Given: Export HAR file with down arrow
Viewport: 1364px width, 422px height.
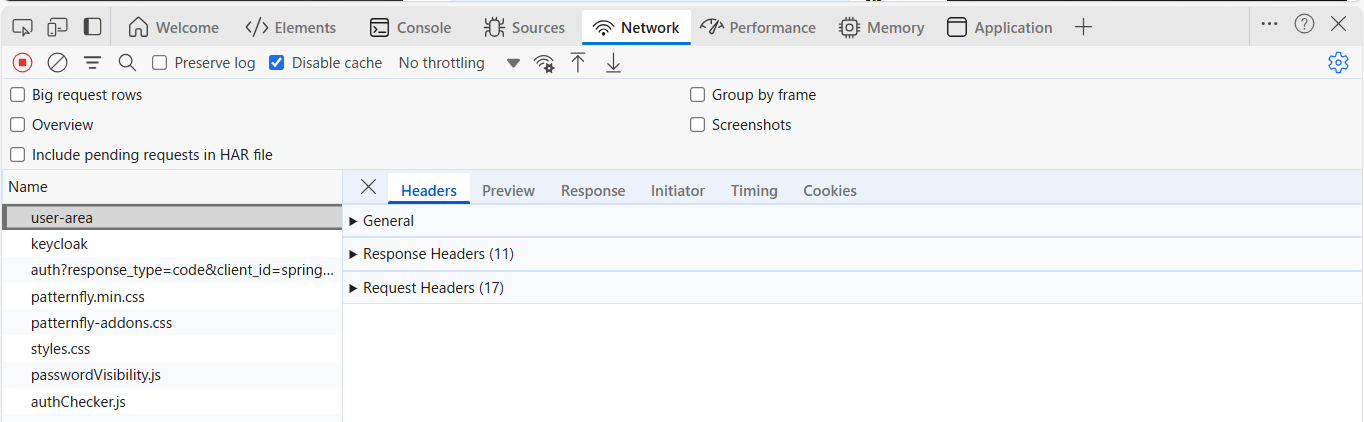Looking at the screenshot, I should (x=613, y=63).
